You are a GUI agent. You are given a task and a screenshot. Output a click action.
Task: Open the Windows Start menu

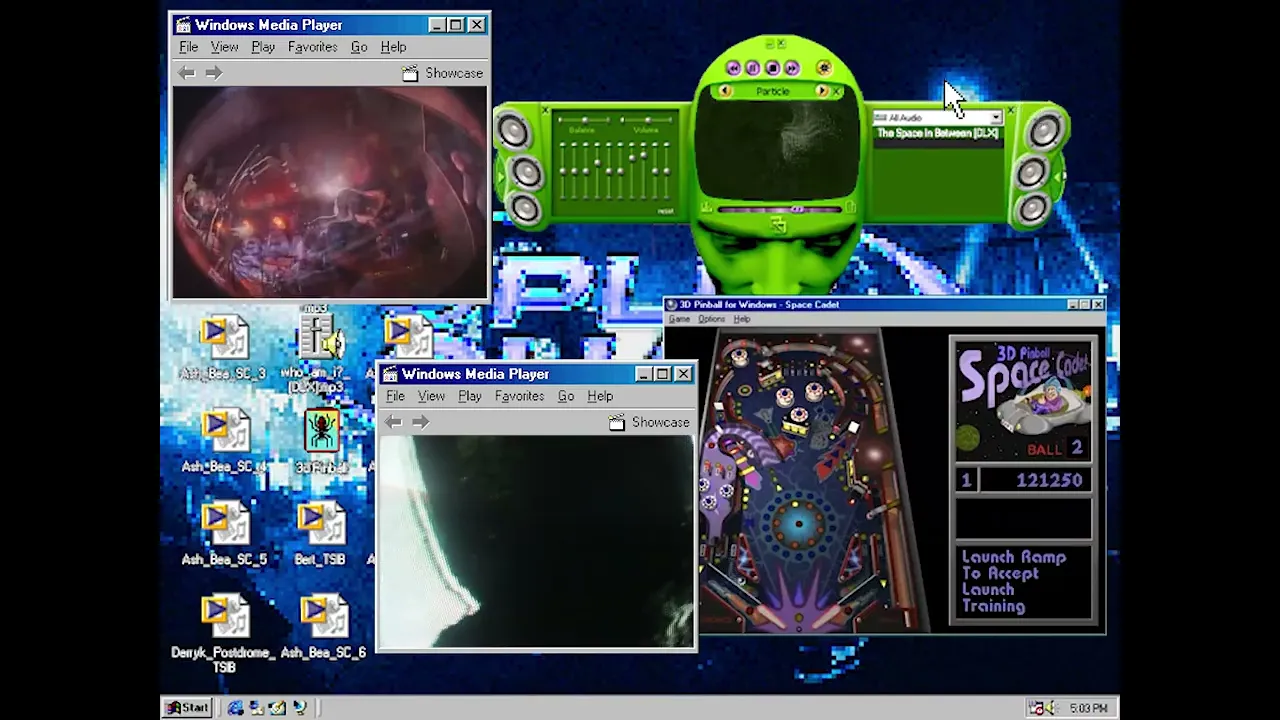coord(187,708)
